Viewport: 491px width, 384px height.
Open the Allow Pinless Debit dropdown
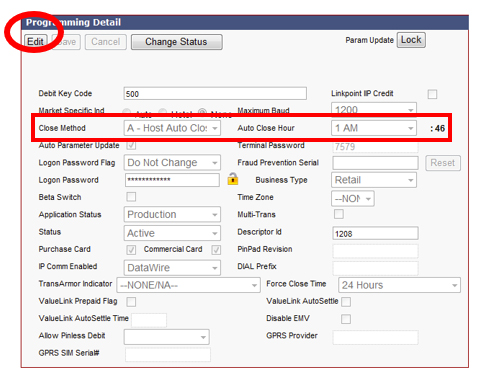point(167,337)
